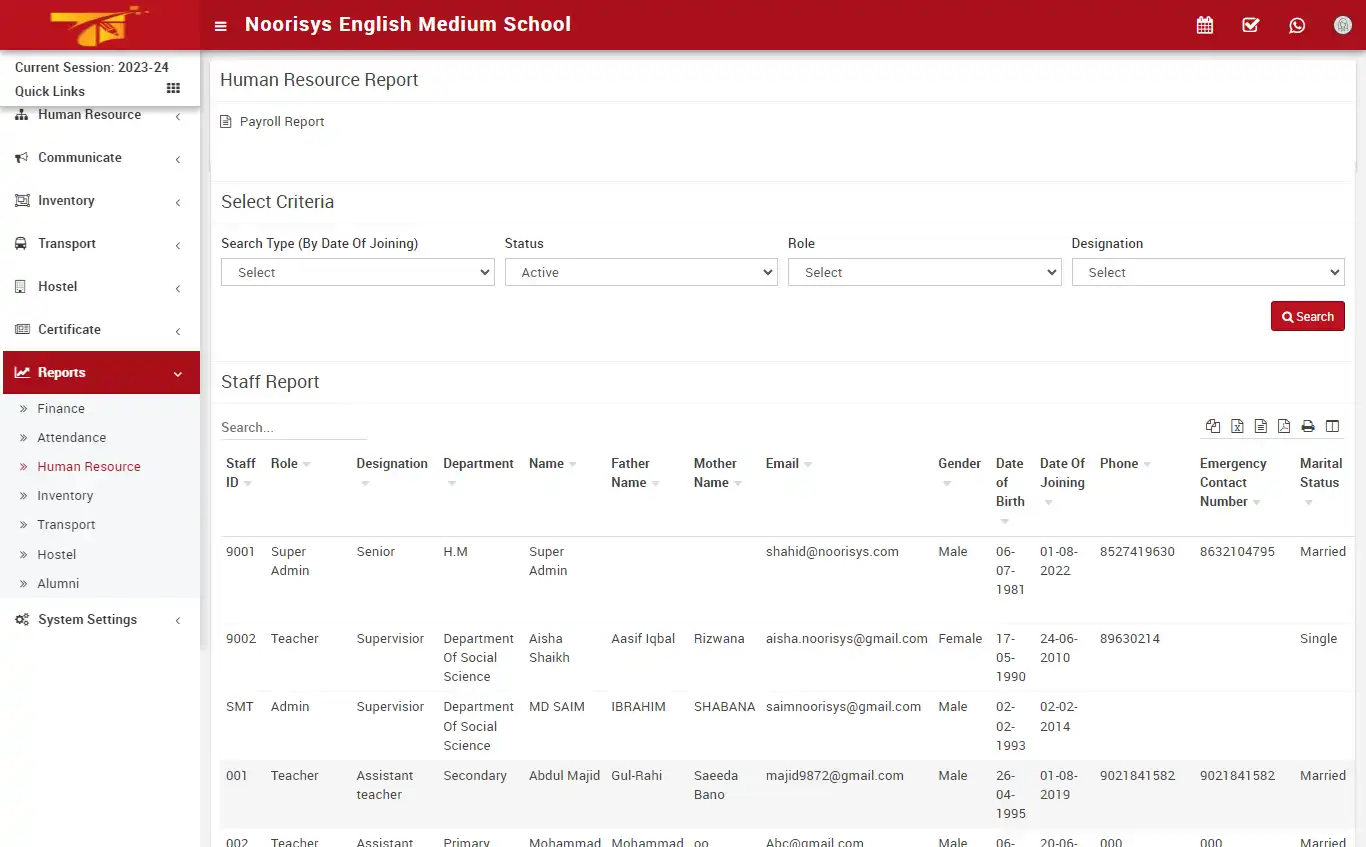Sort the report by Date Of Joining
The width and height of the screenshot is (1366, 847).
click(1062, 473)
